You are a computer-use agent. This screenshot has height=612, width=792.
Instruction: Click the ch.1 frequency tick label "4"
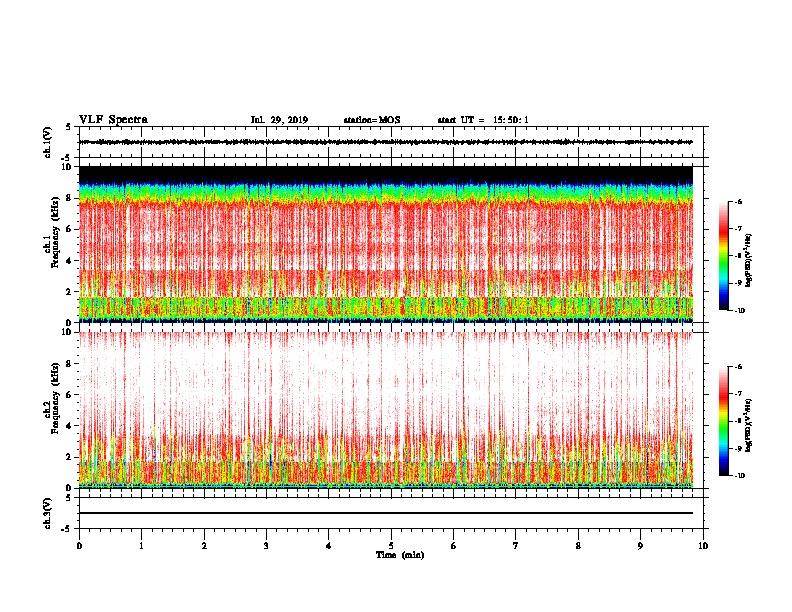[69, 261]
